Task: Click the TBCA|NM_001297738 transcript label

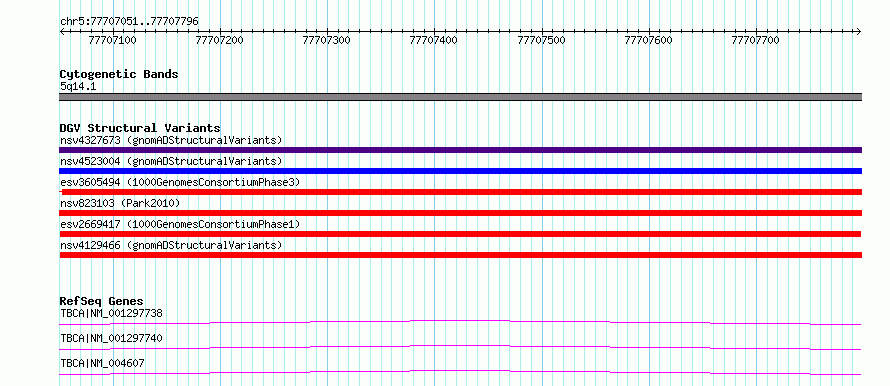Action: click(112, 313)
